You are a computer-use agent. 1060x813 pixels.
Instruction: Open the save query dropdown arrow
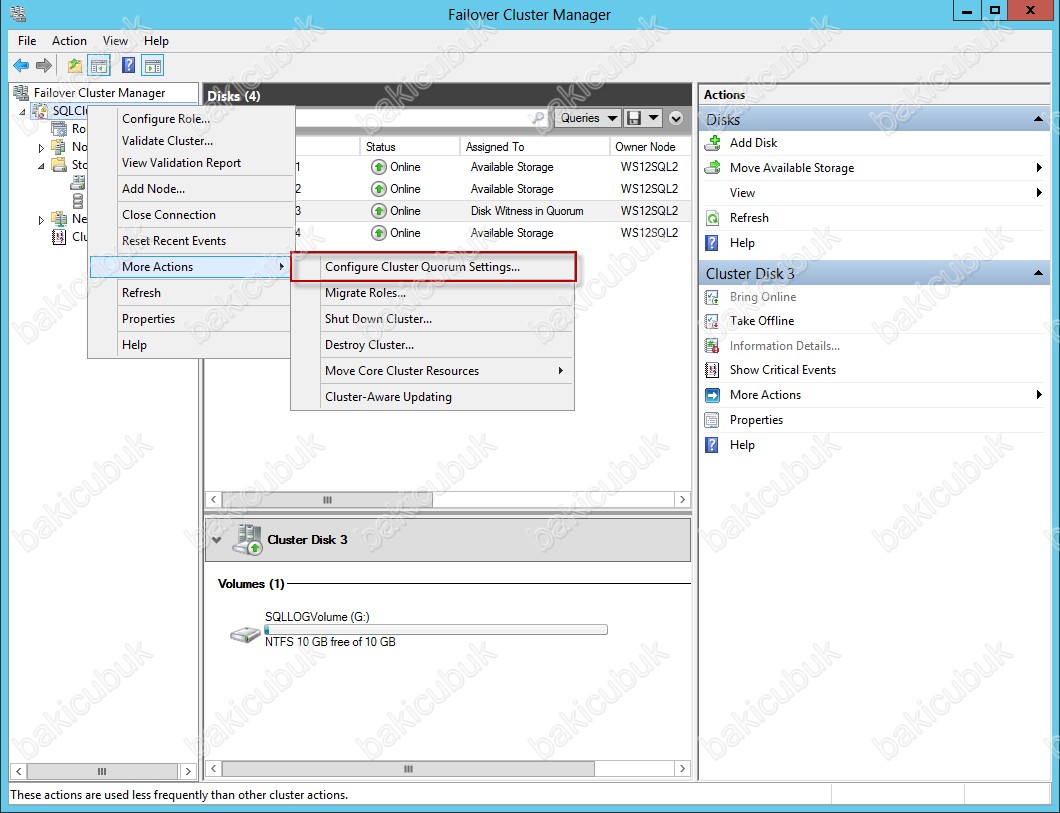coord(654,118)
